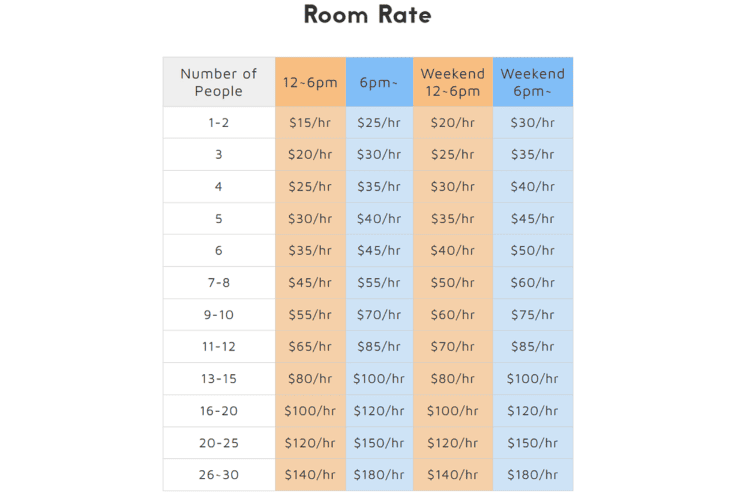740x492 pixels.
Task: Select $65/hr rate for 11-12 people
Action: tap(311, 347)
